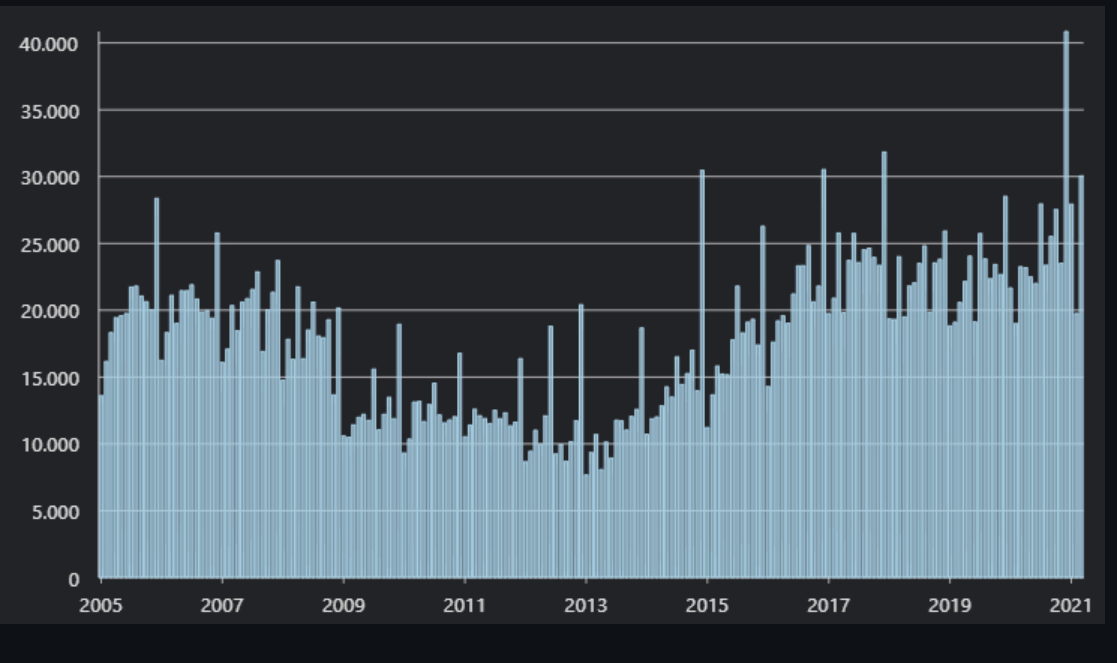Viewport: 1117px width, 663px height.
Task: Click the spike bar just before the 2017 tick
Action: tap(823, 380)
